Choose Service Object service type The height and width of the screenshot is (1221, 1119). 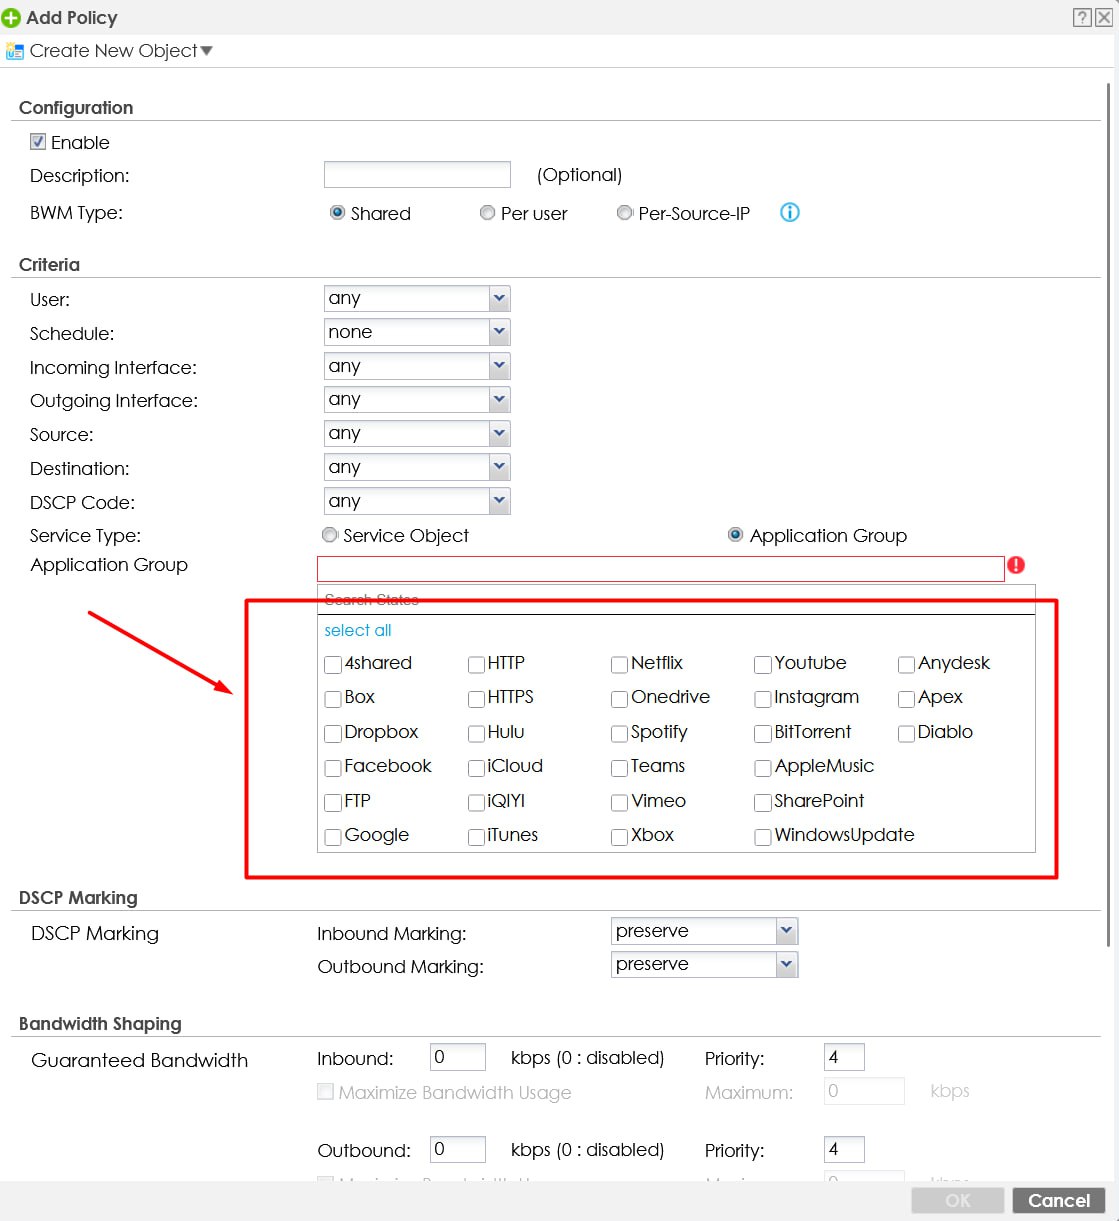tap(329, 535)
